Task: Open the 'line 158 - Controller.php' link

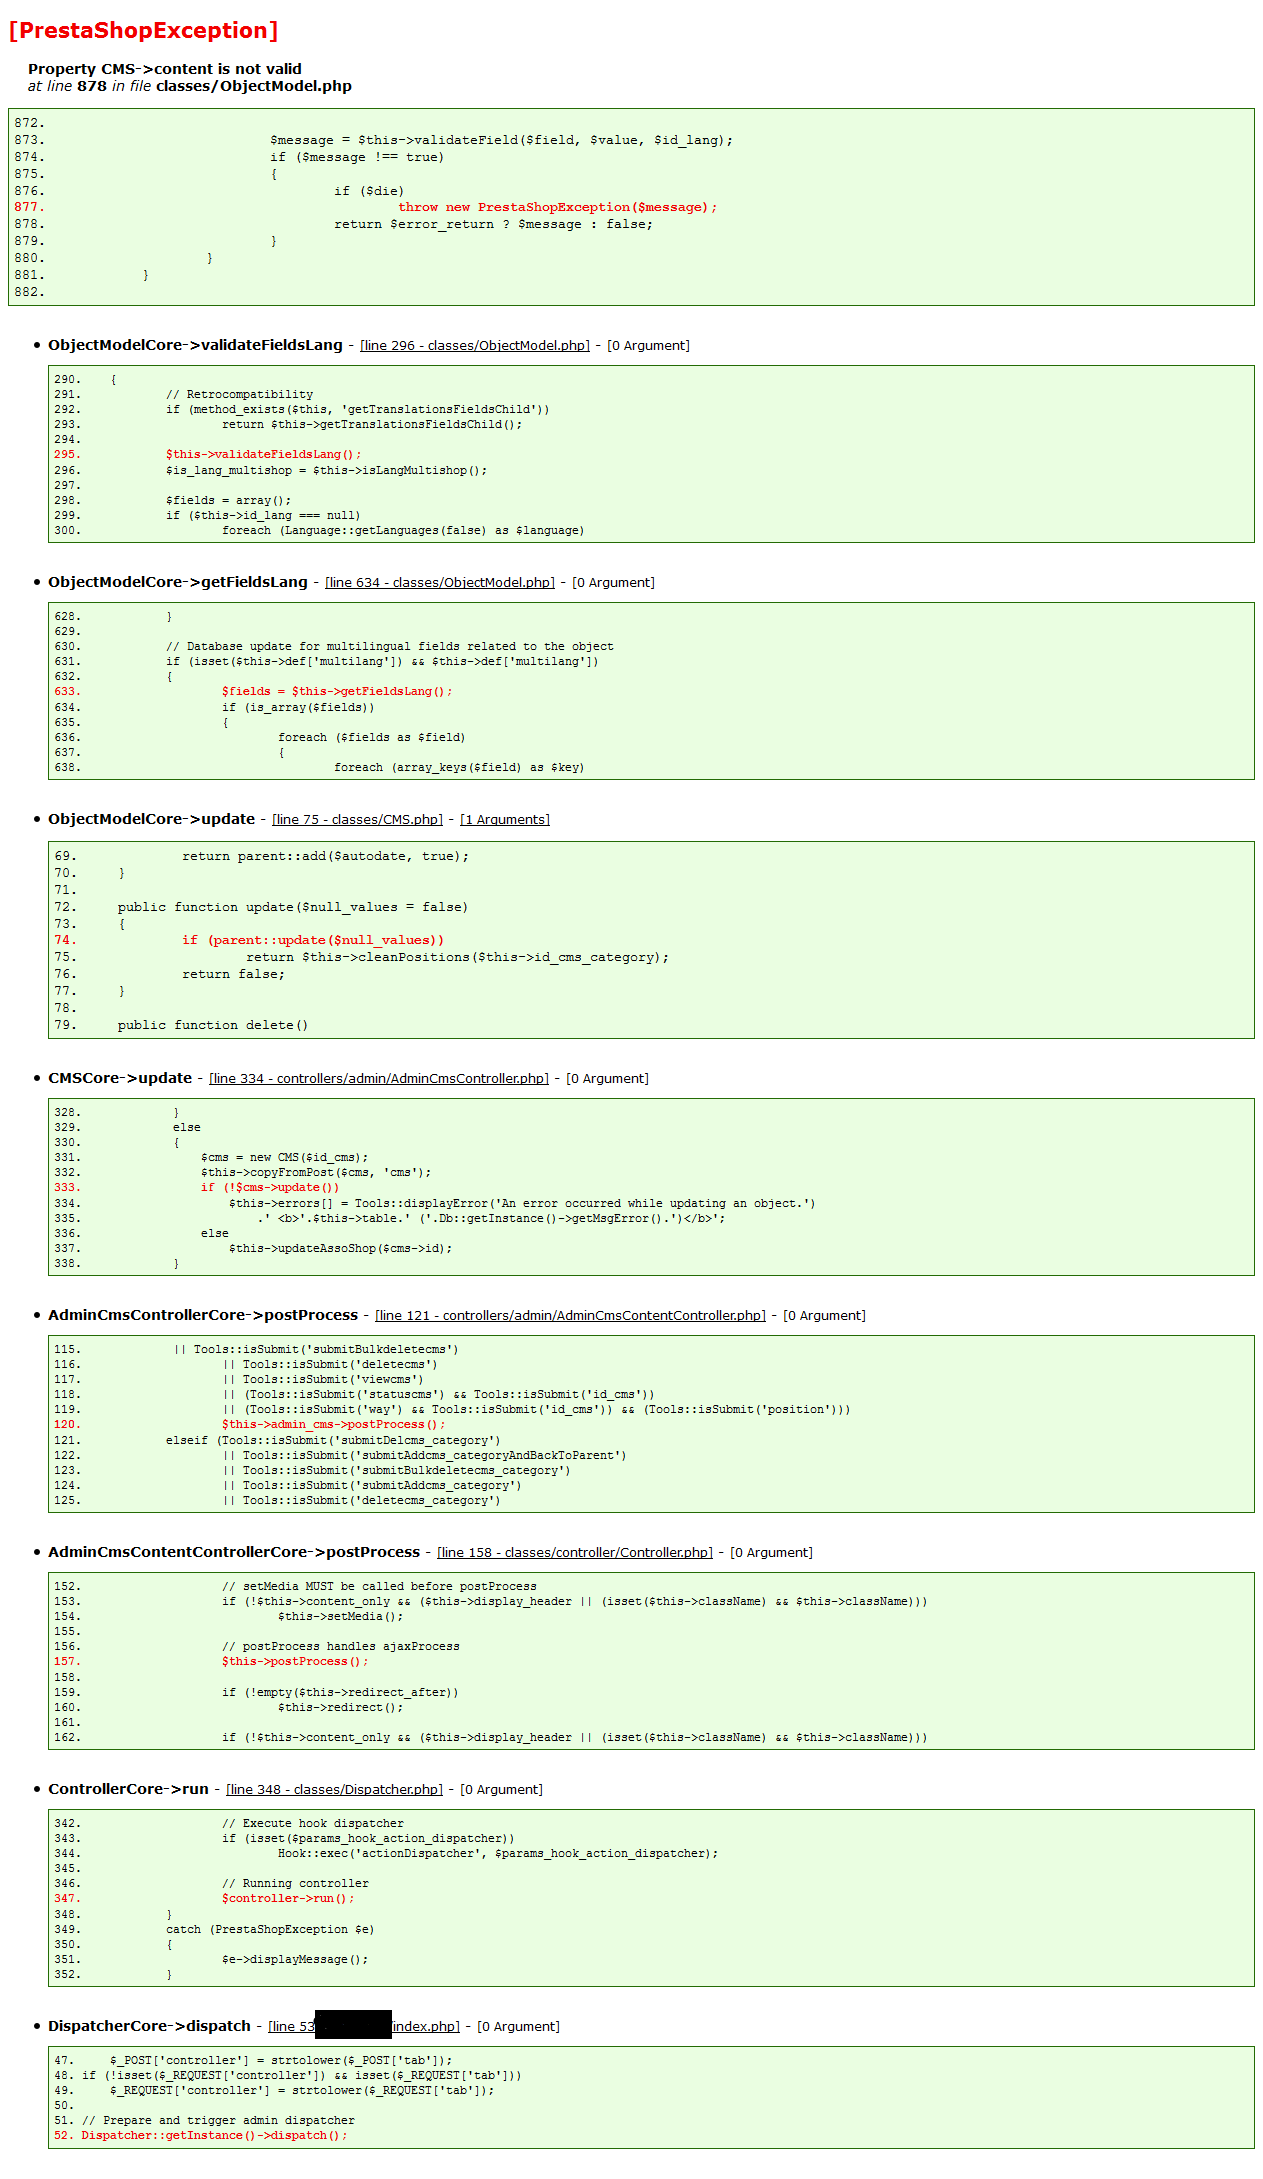Action: (575, 1553)
